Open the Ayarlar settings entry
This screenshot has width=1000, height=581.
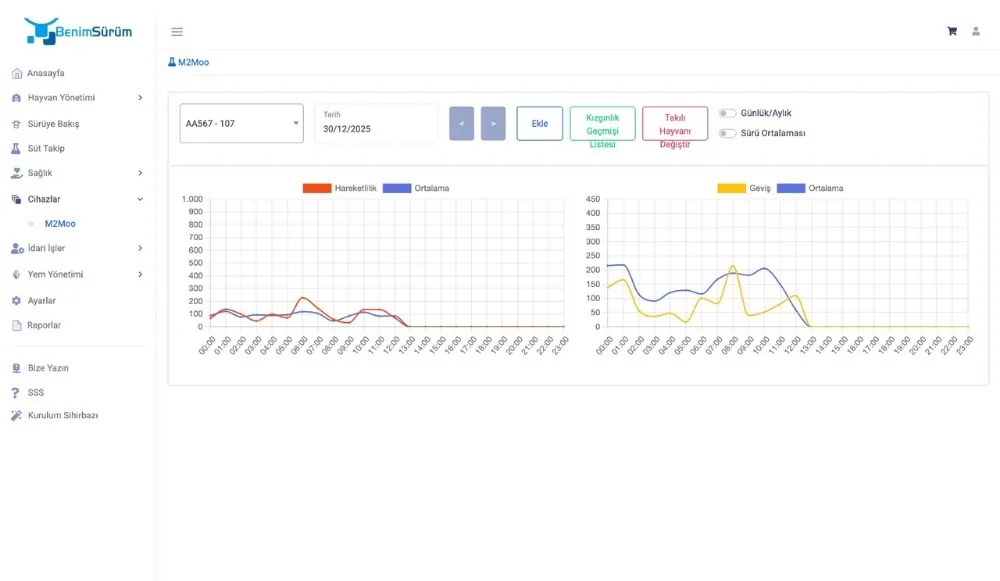point(15,299)
